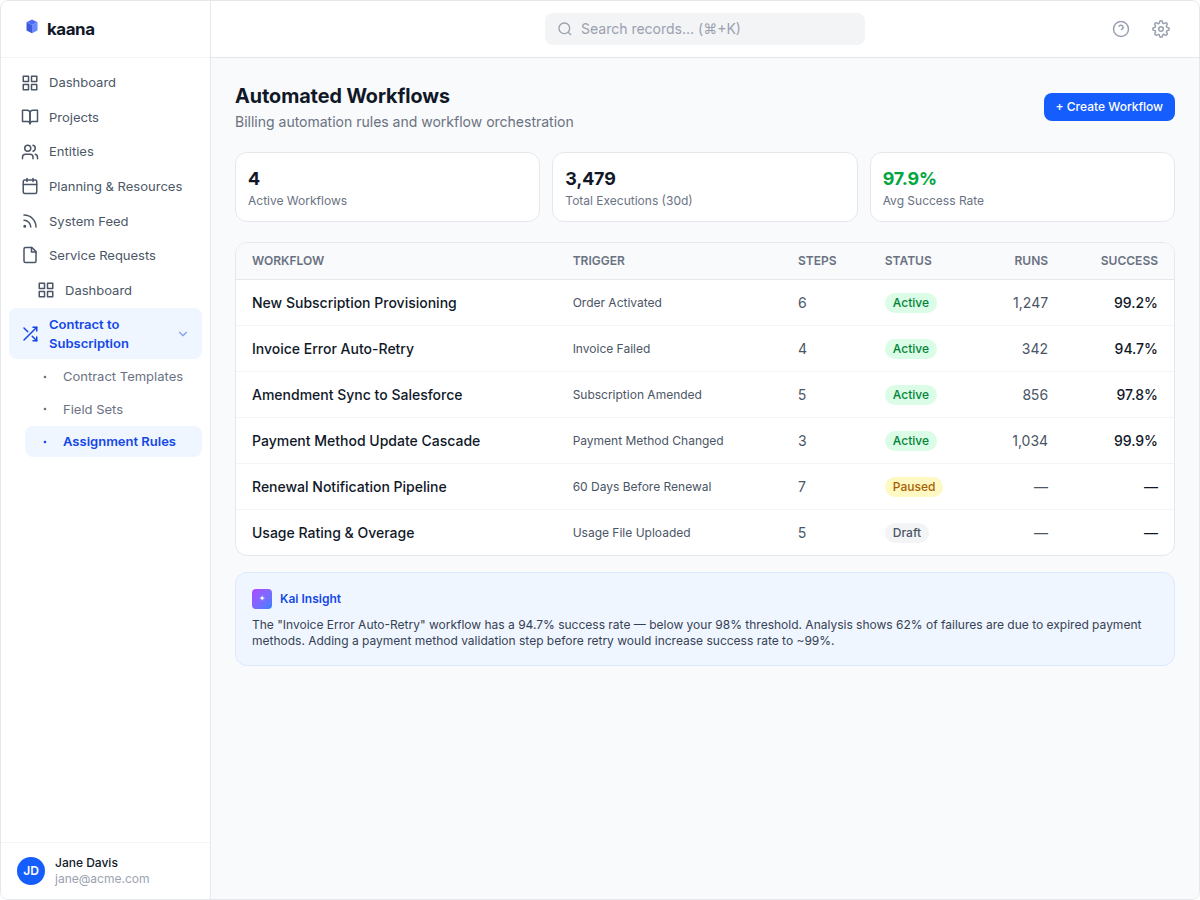Click the Entities people icon
The image size is (1200, 900).
pyautogui.click(x=31, y=151)
